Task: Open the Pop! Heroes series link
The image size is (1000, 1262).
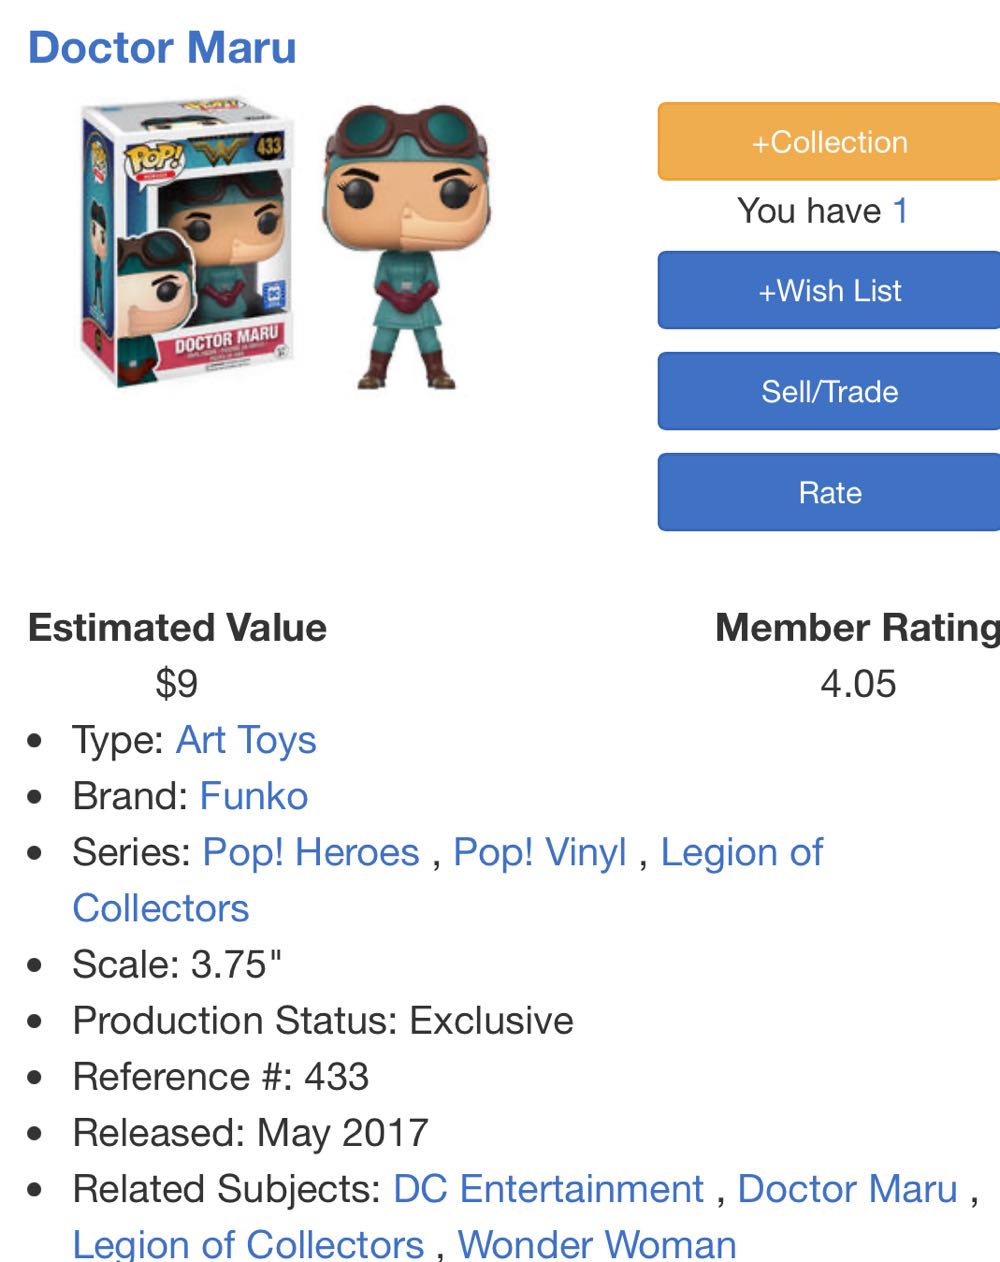Action: [x=310, y=852]
